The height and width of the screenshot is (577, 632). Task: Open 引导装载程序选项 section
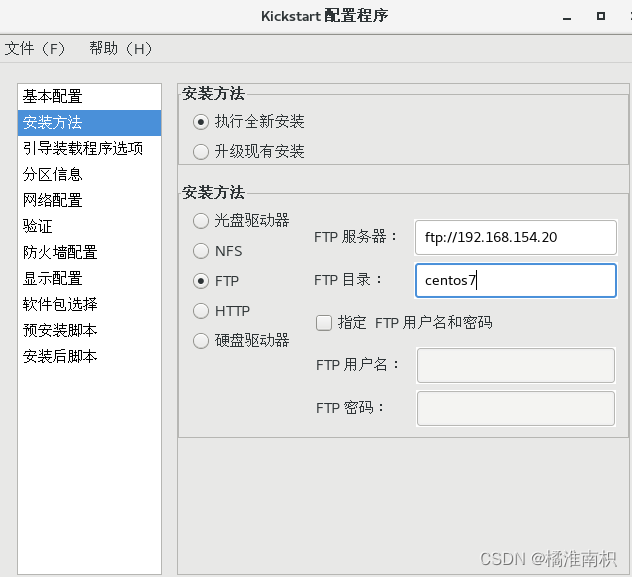click(x=89, y=148)
